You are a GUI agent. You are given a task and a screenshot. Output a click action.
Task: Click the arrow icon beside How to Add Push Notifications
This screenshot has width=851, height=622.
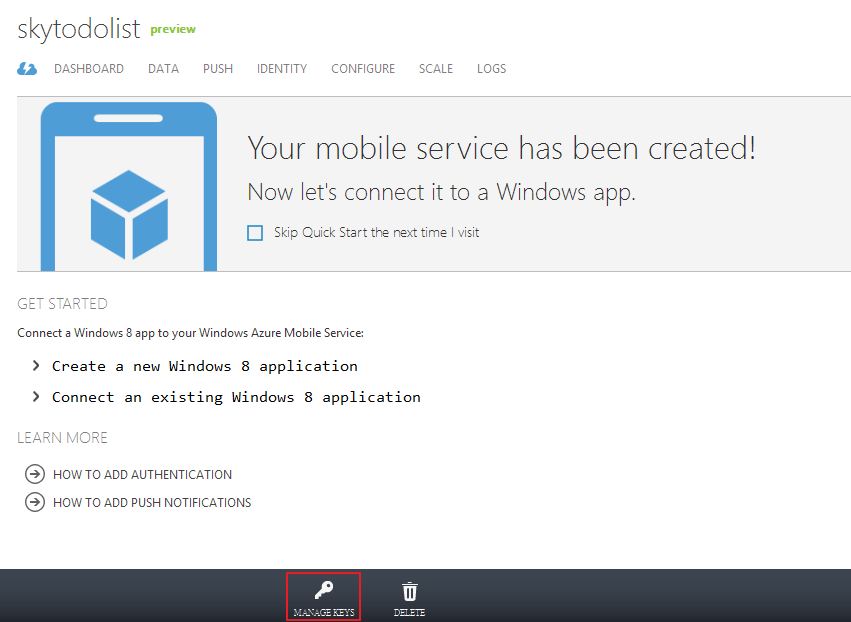(x=35, y=502)
